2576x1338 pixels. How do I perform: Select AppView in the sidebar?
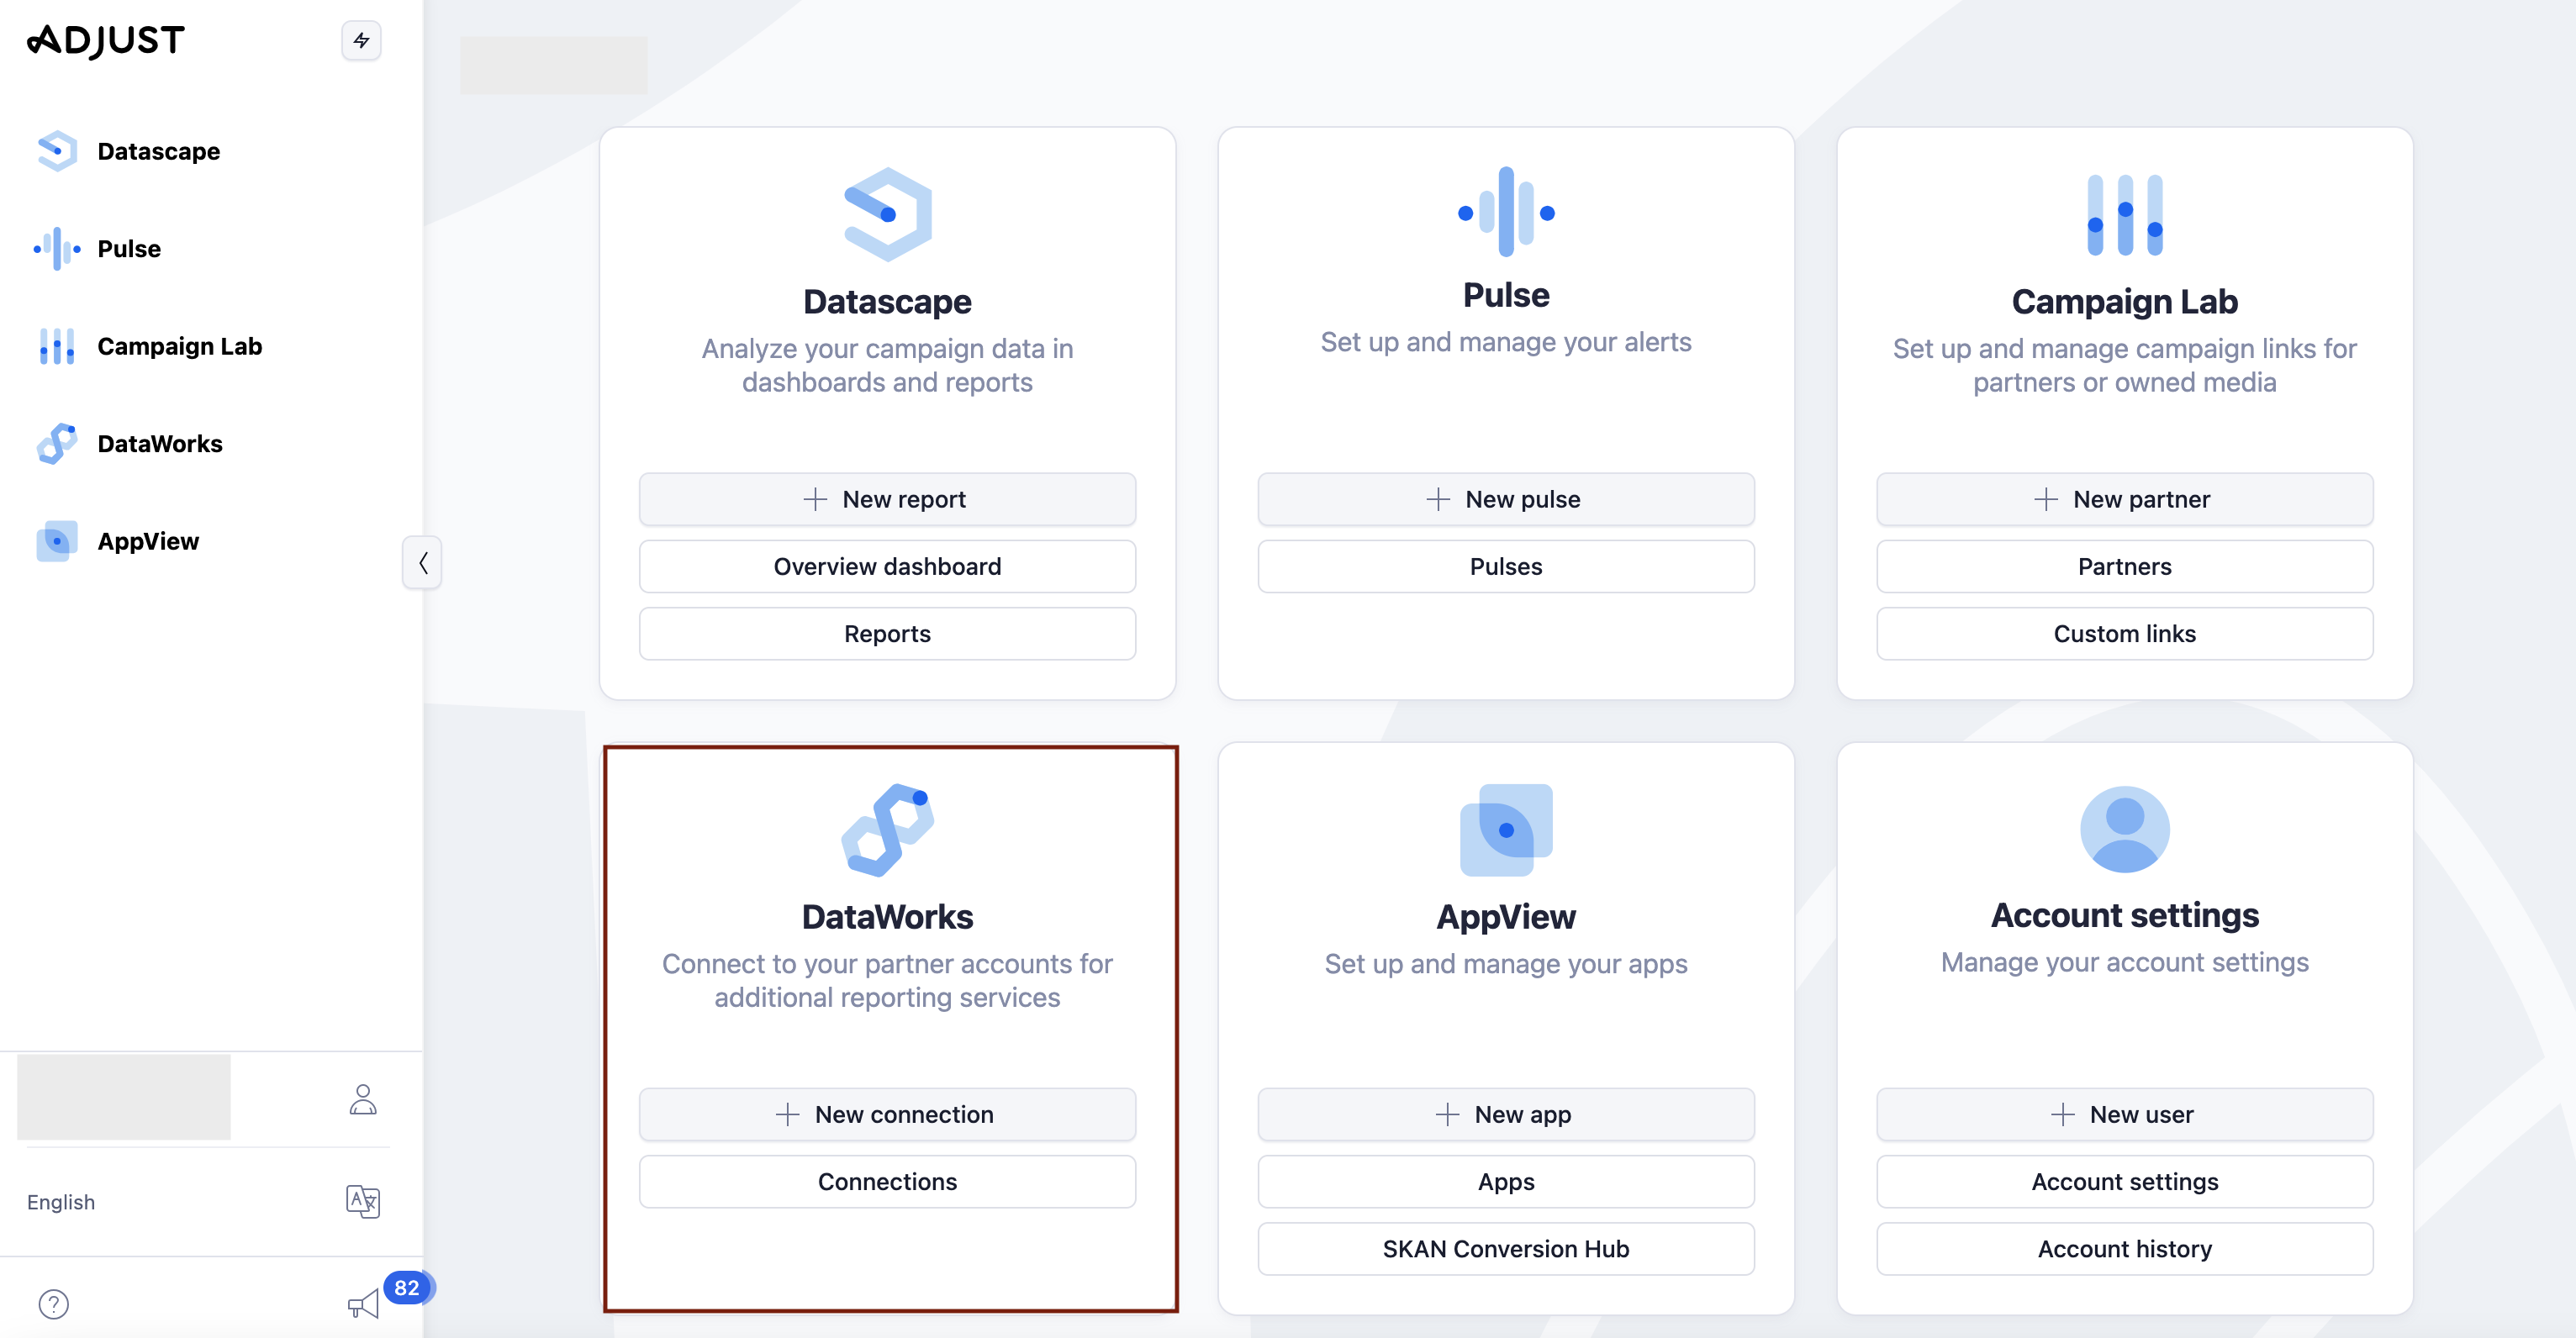(148, 541)
